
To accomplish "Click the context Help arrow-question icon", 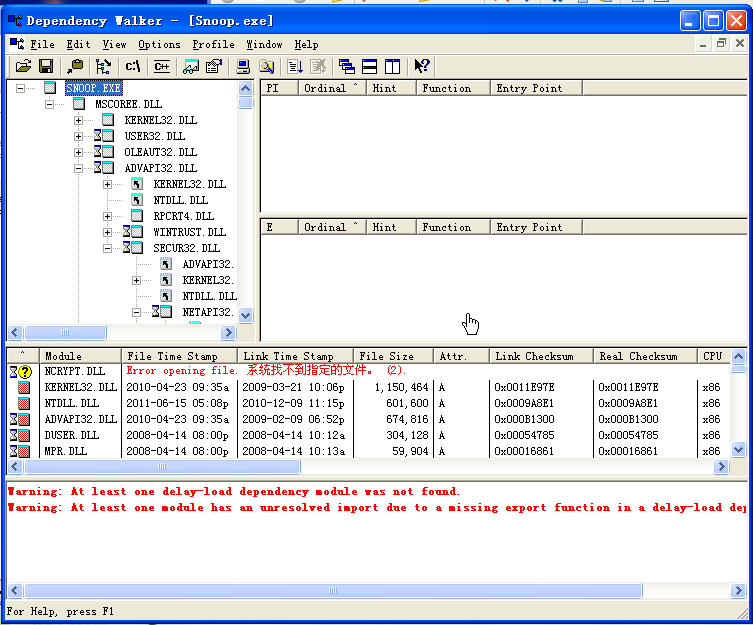I will tap(422, 66).
